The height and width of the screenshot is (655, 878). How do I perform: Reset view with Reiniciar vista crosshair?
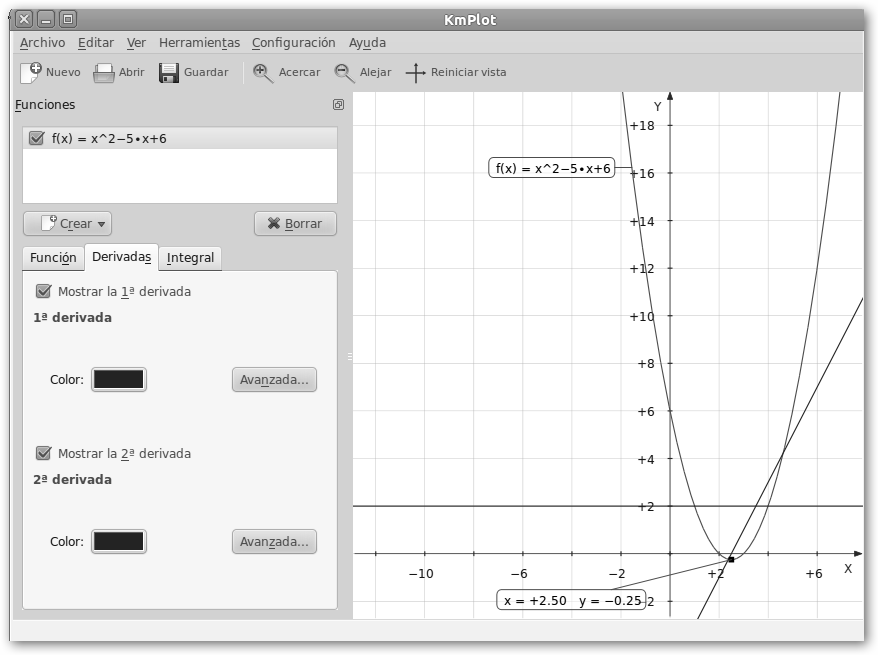pos(415,72)
